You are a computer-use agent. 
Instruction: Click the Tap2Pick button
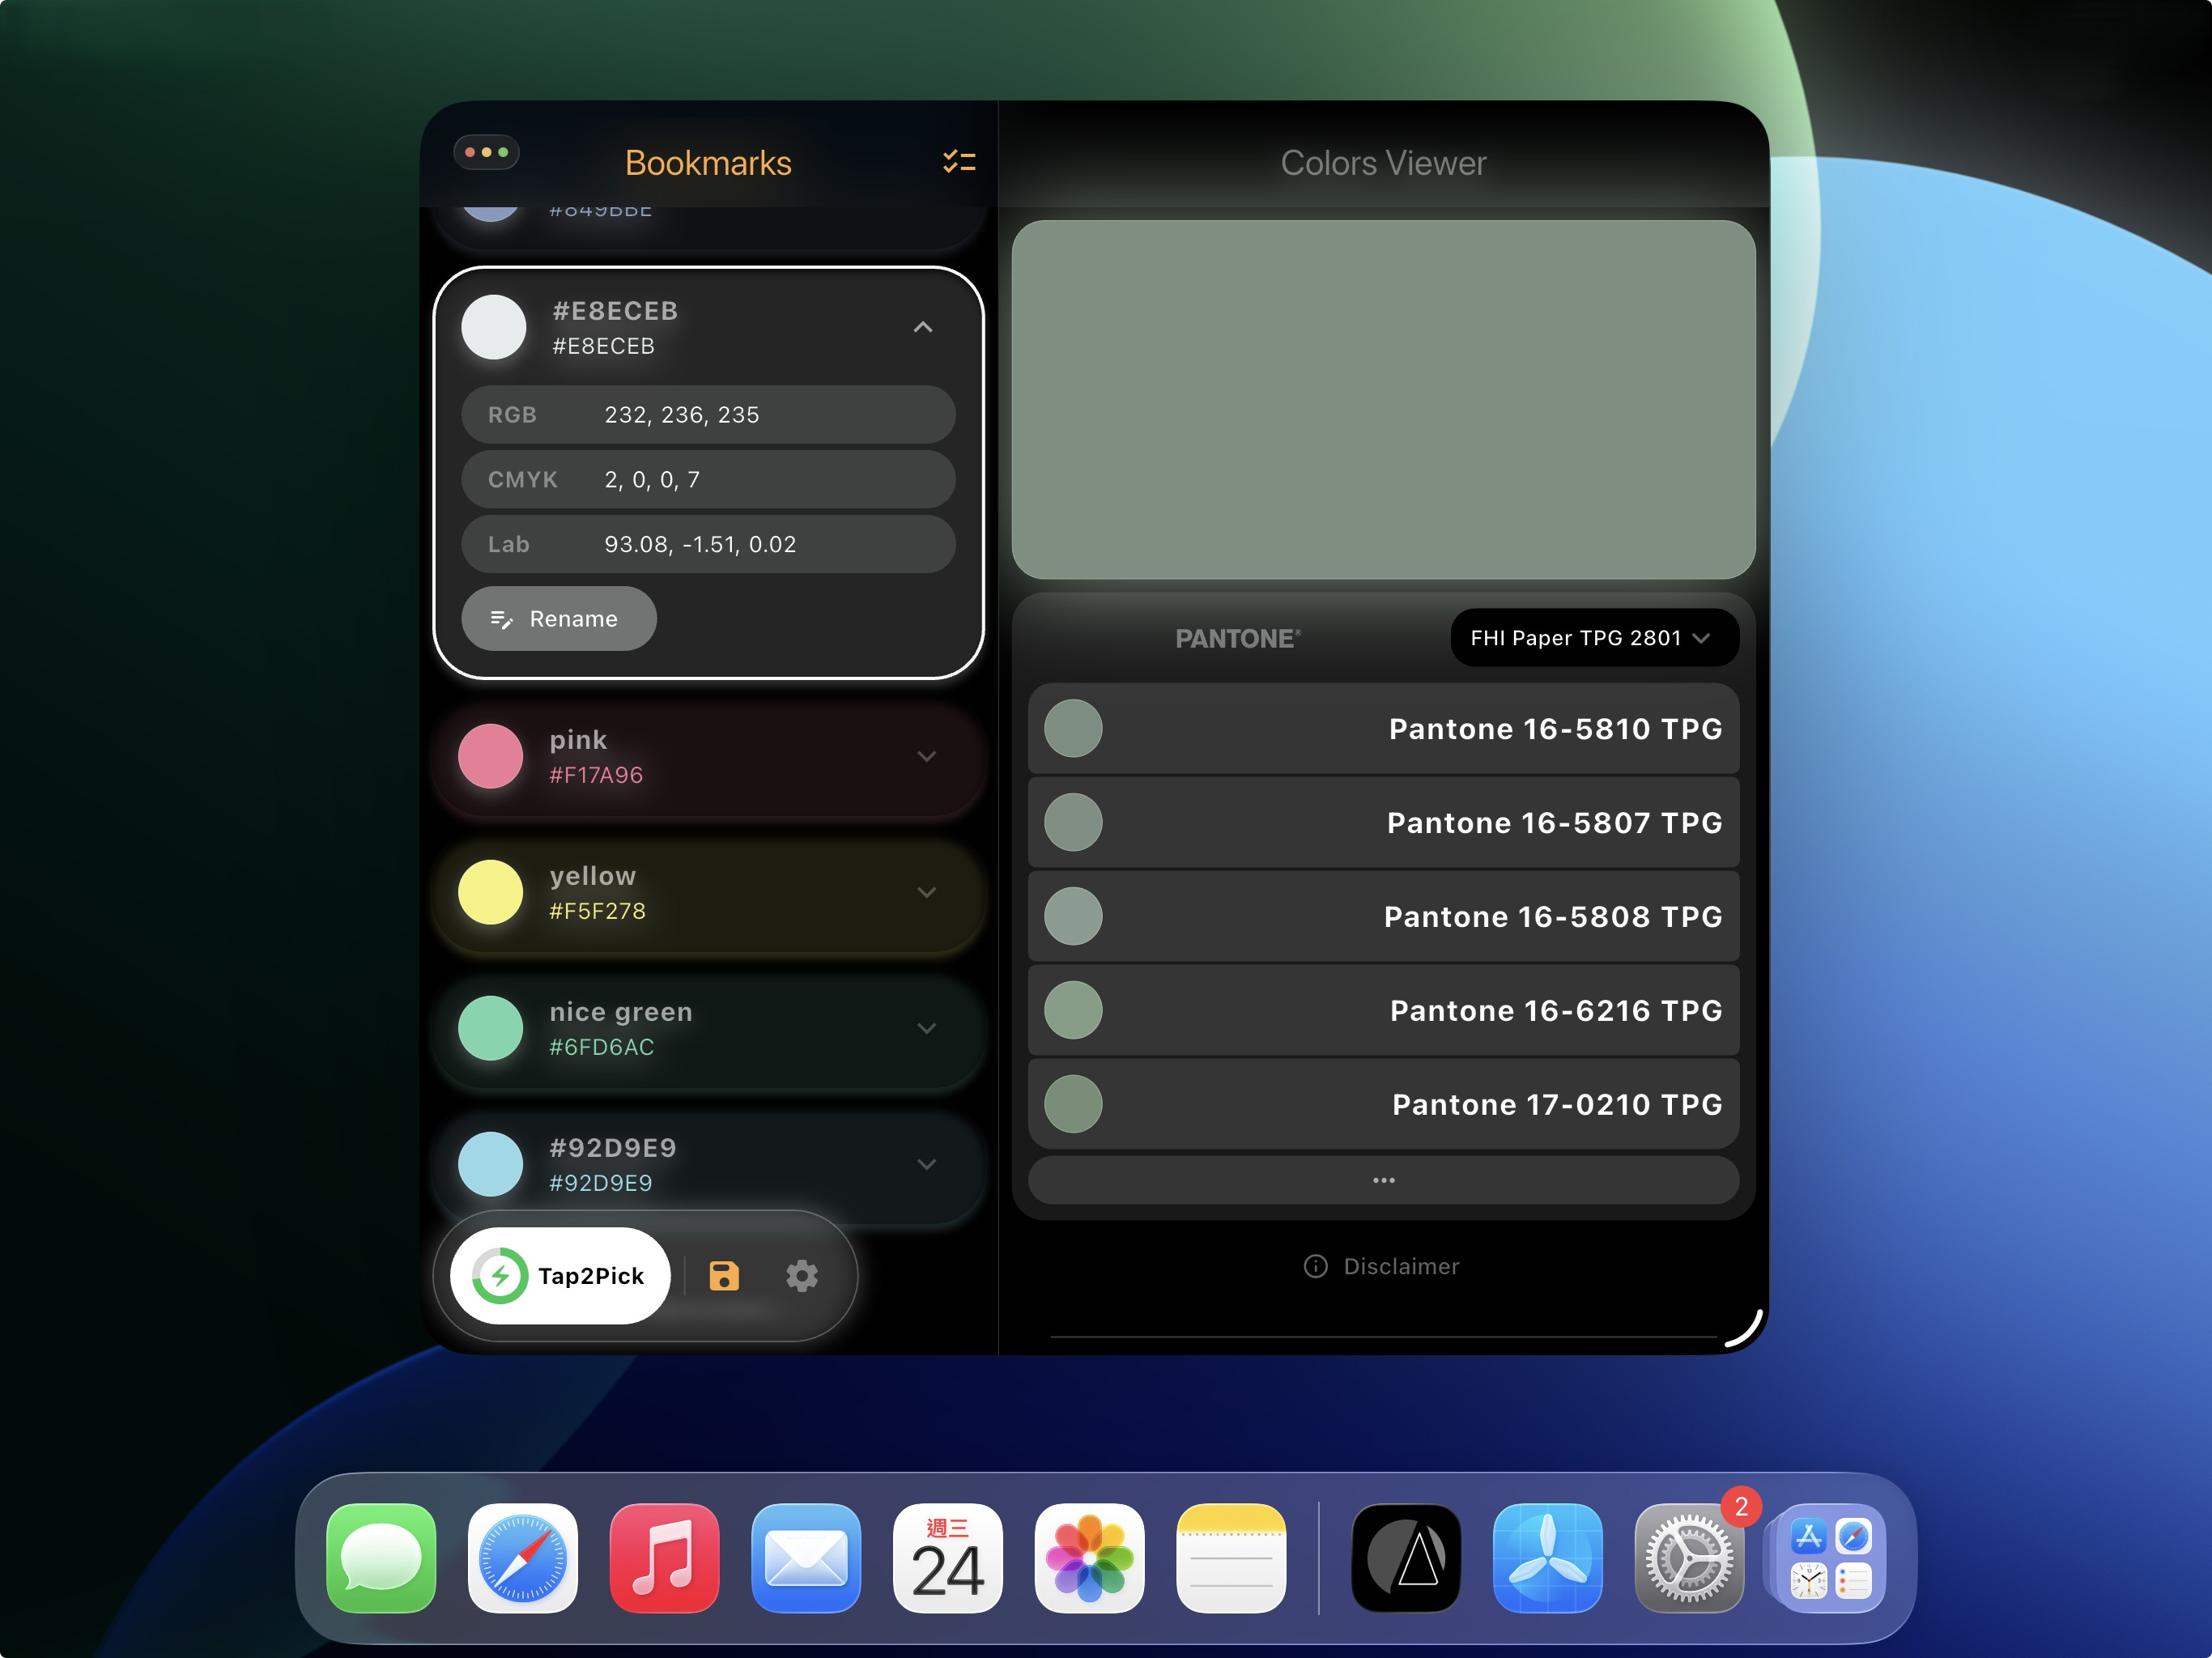click(561, 1276)
